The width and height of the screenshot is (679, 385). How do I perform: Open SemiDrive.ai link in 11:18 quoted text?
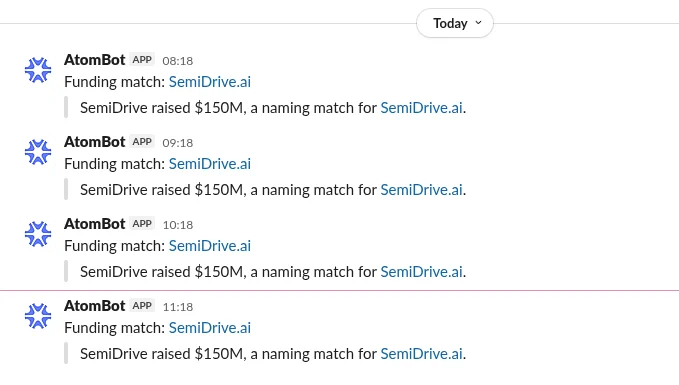coord(421,354)
